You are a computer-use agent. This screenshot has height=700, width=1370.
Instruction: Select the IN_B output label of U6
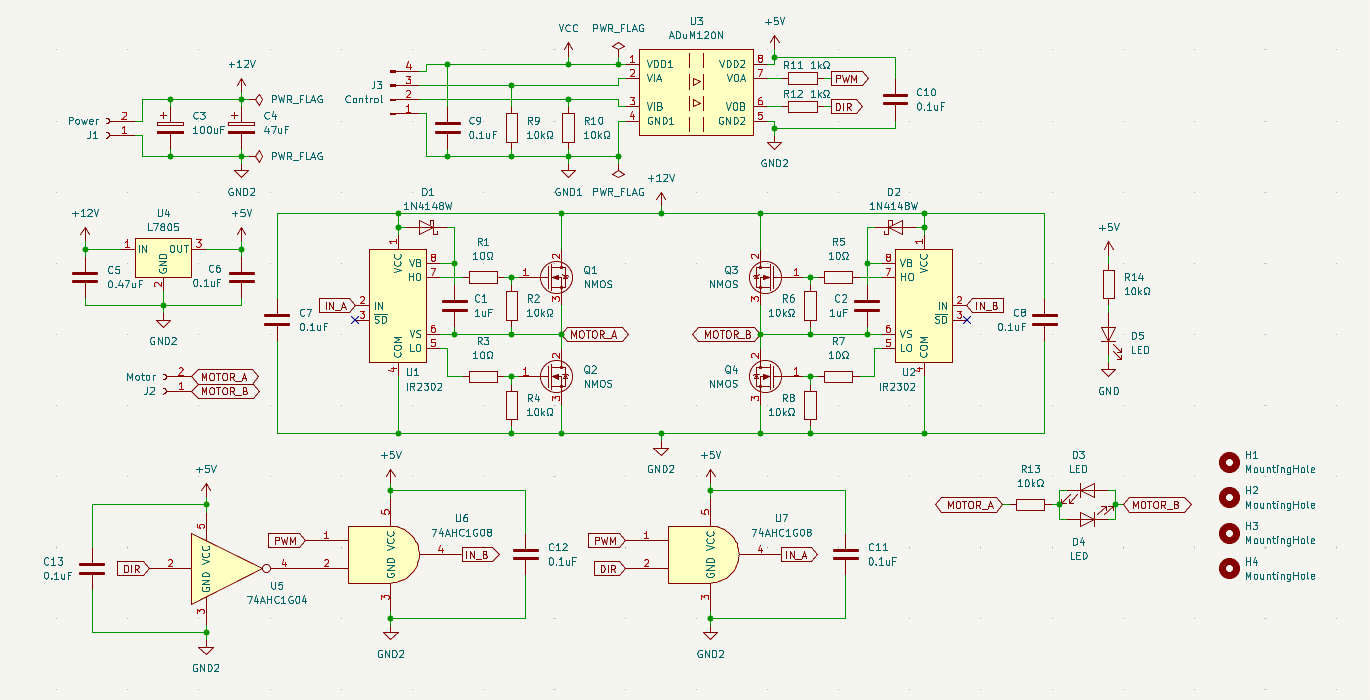pyautogui.click(x=479, y=555)
